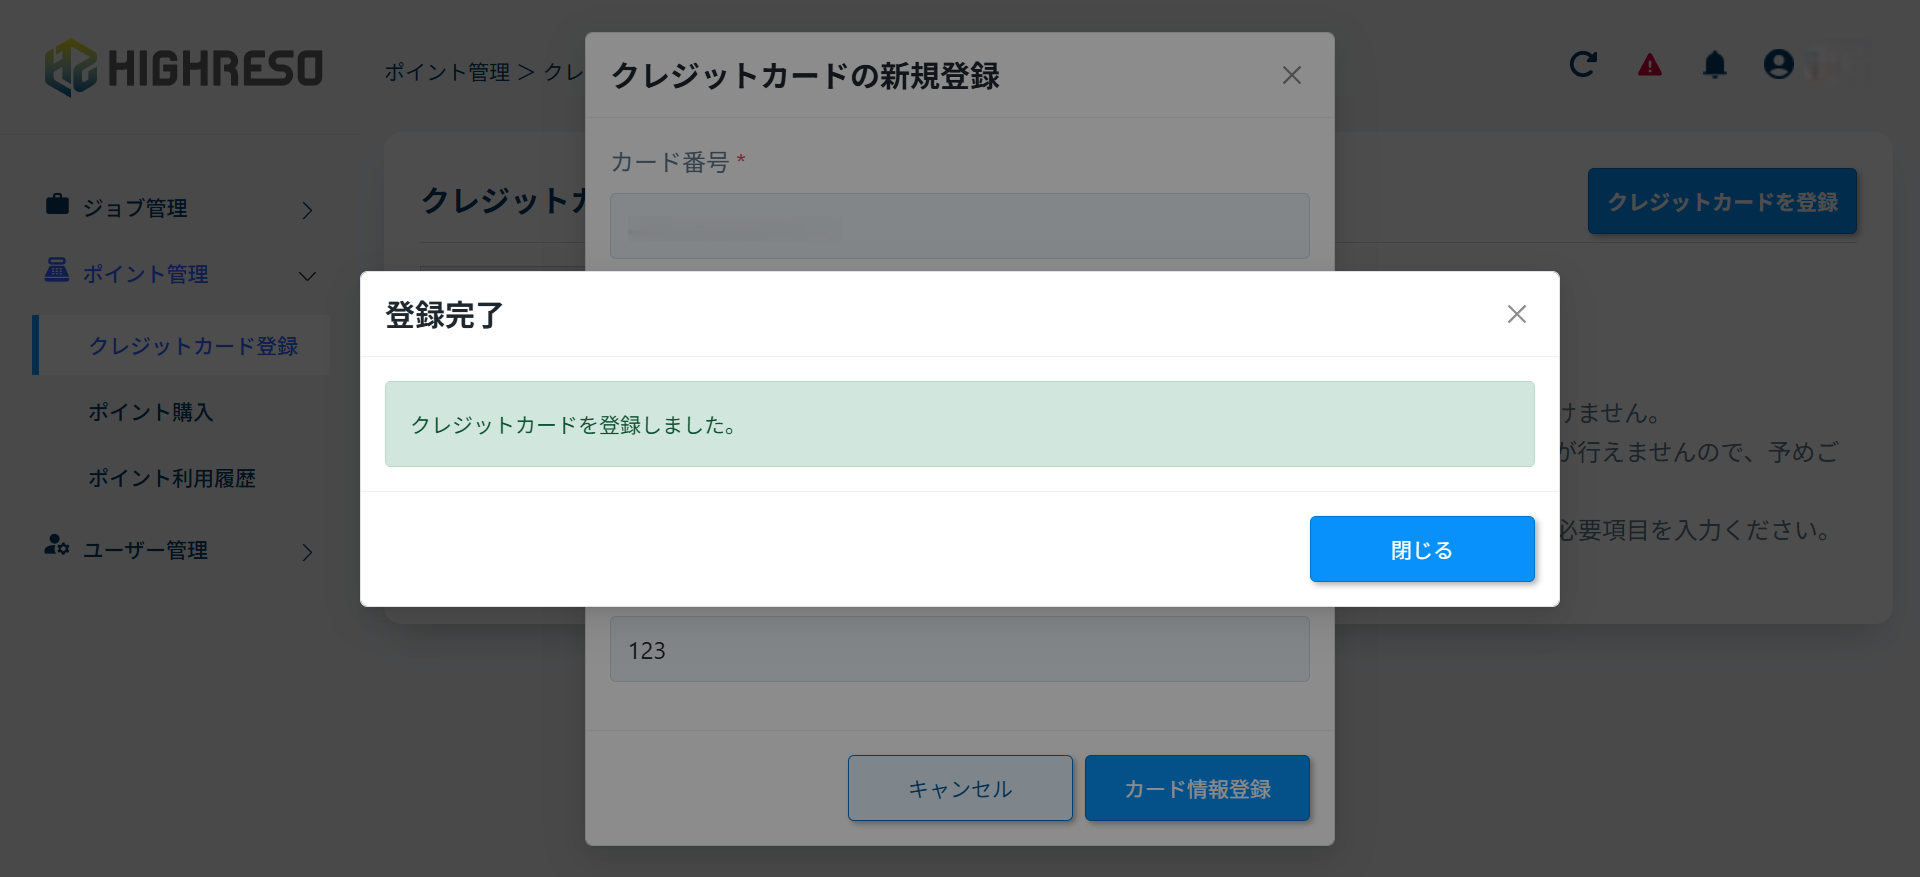
Task: Click the refresh icon in header
Action: [1583, 65]
